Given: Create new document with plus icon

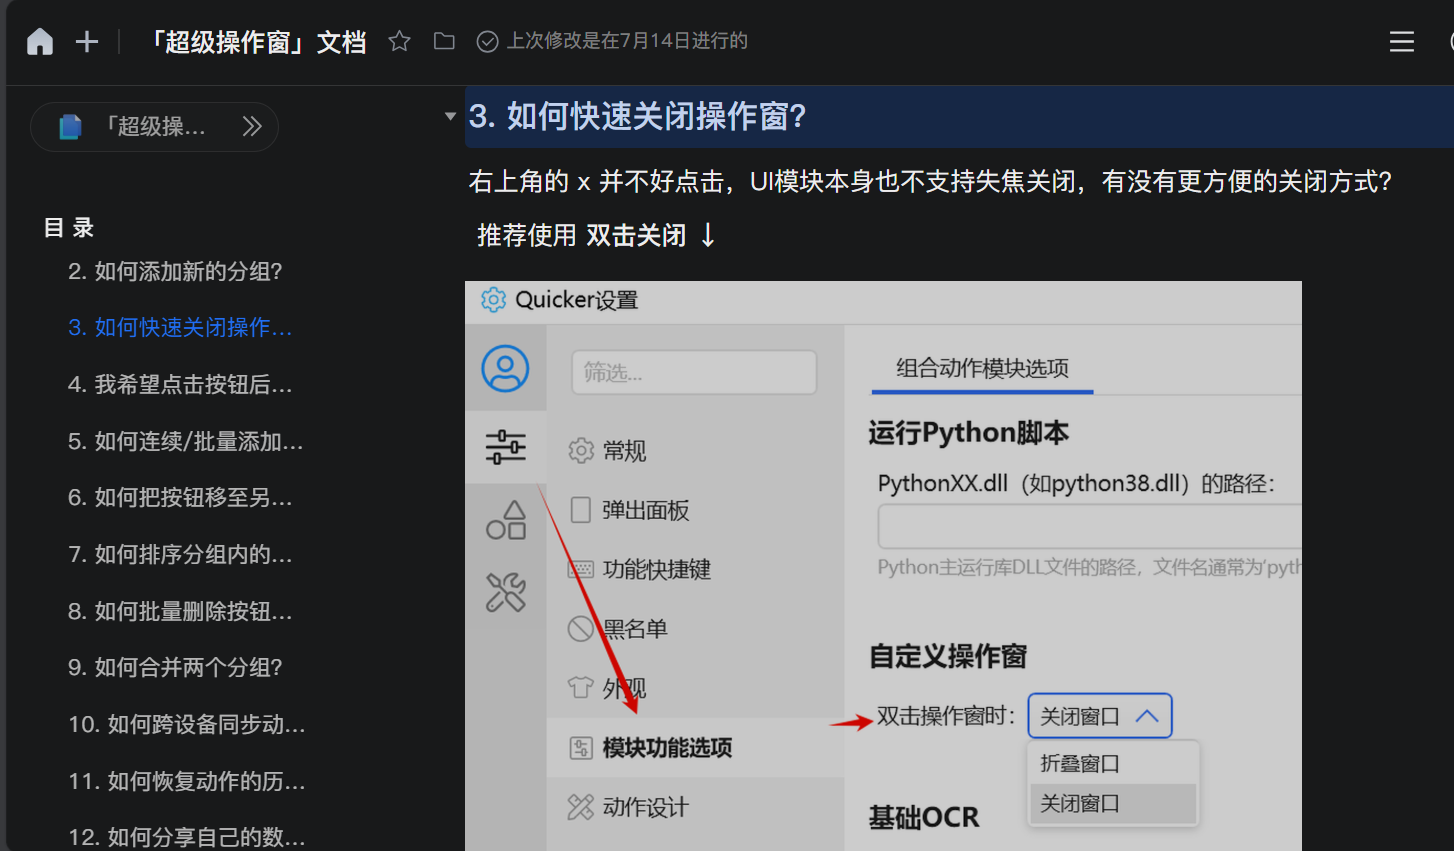Looking at the screenshot, I should (87, 41).
